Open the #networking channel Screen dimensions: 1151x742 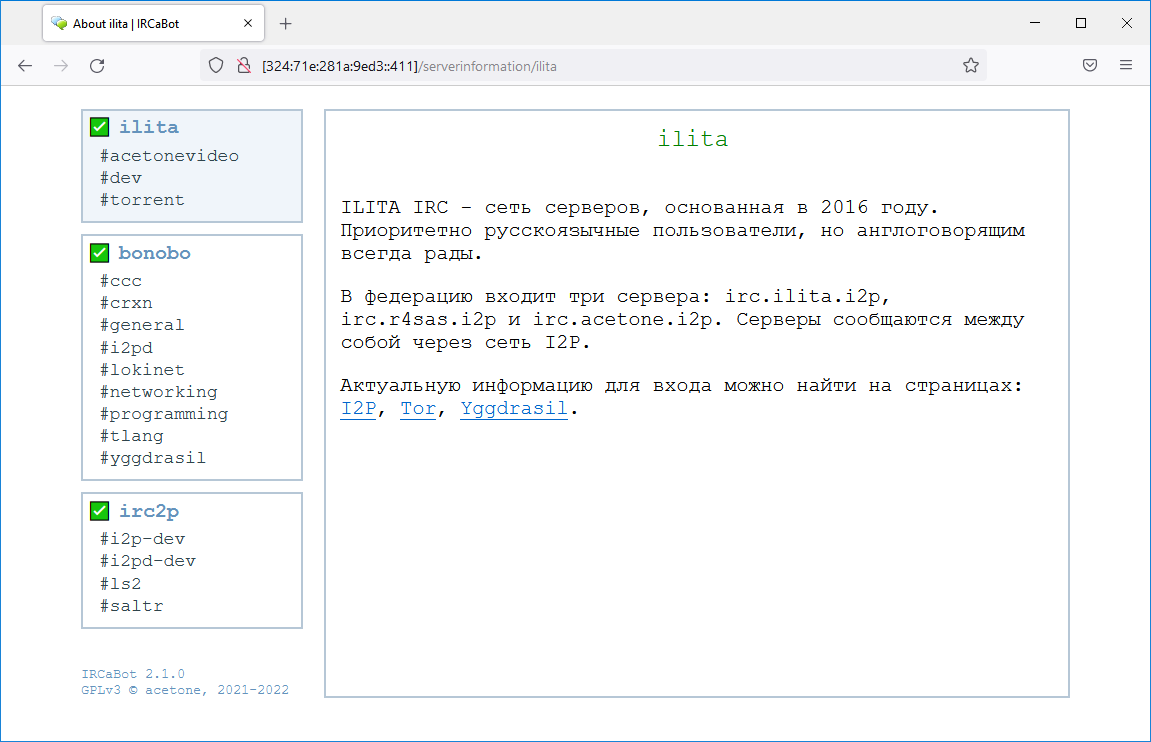point(159,391)
